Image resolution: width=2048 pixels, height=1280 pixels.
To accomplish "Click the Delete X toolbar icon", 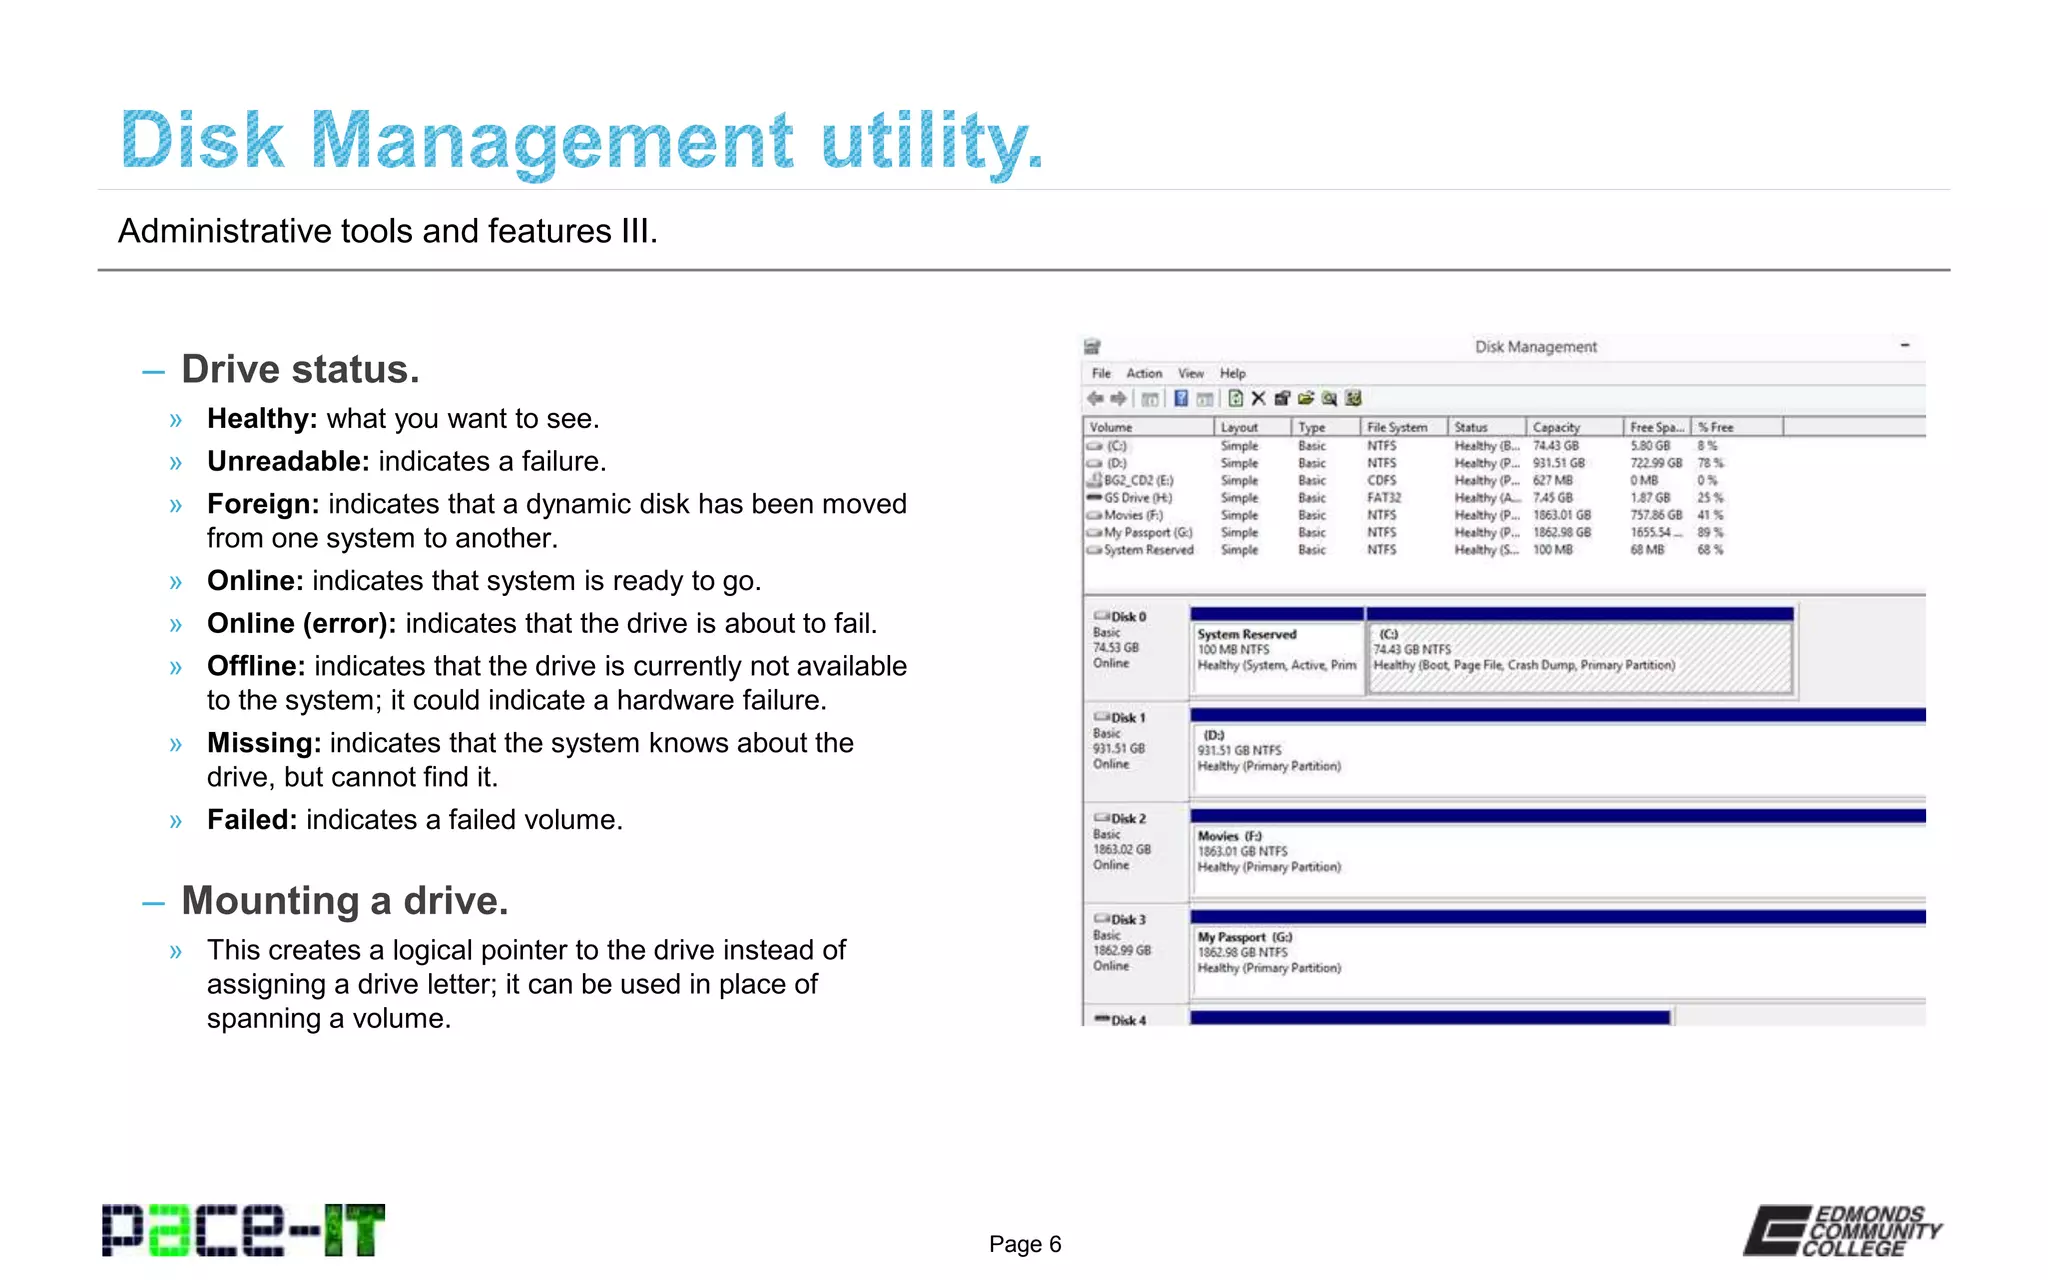I will click(1259, 399).
